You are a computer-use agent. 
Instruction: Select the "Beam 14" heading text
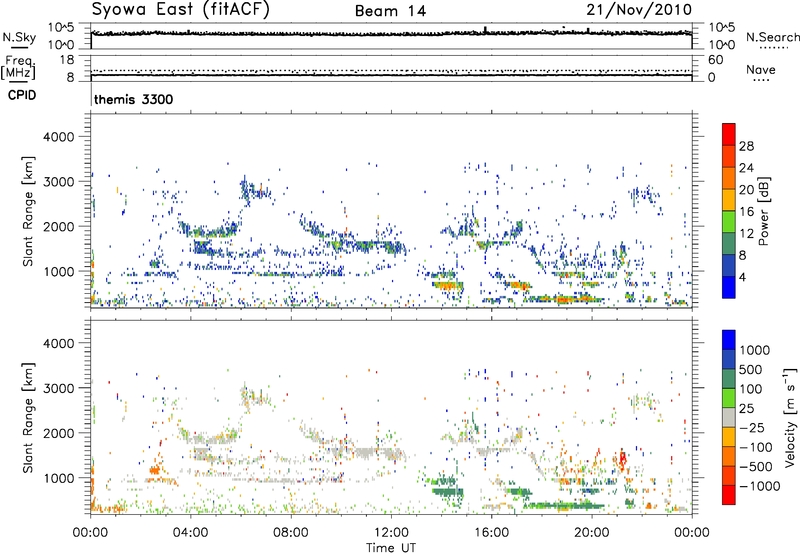click(390, 11)
